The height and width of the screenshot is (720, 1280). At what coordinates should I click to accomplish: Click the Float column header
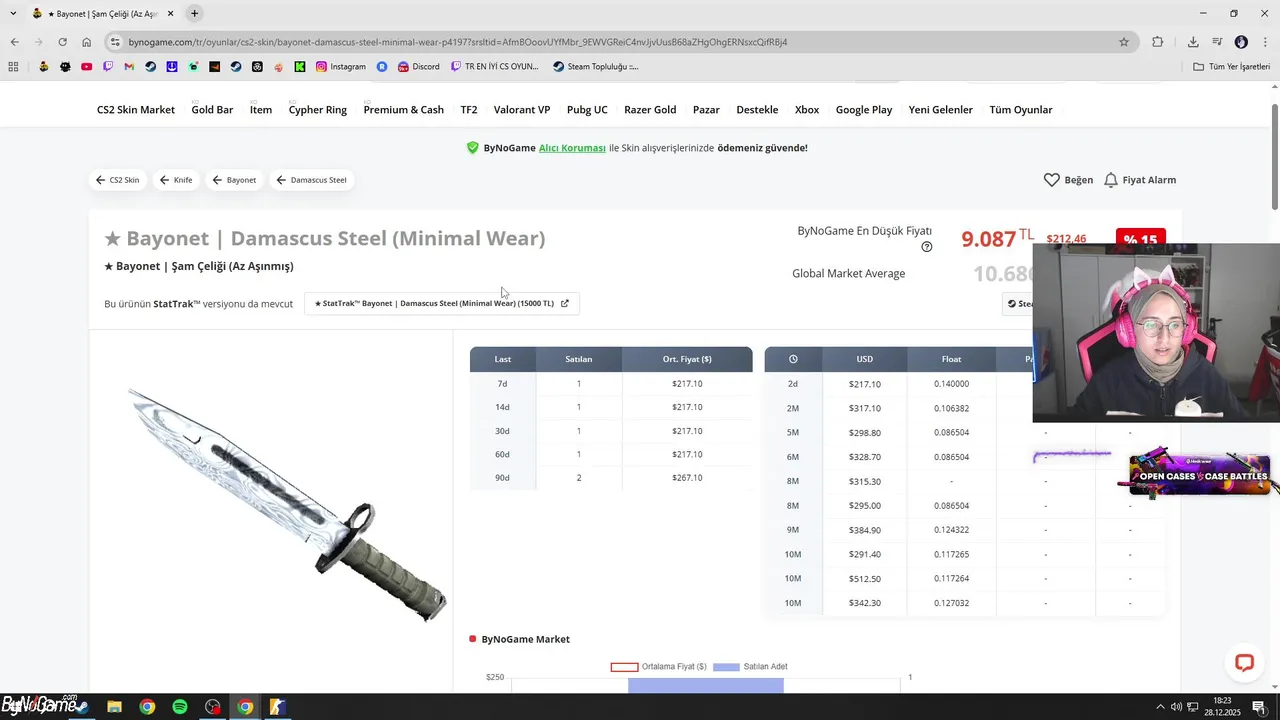(x=951, y=359)
